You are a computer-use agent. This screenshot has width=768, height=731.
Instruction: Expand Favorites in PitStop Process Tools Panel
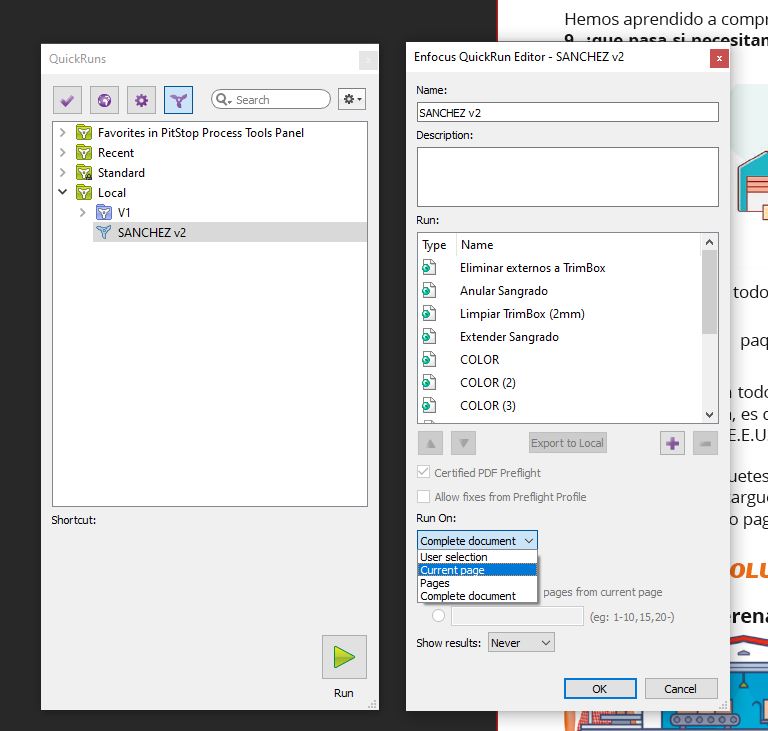[63, 132]
